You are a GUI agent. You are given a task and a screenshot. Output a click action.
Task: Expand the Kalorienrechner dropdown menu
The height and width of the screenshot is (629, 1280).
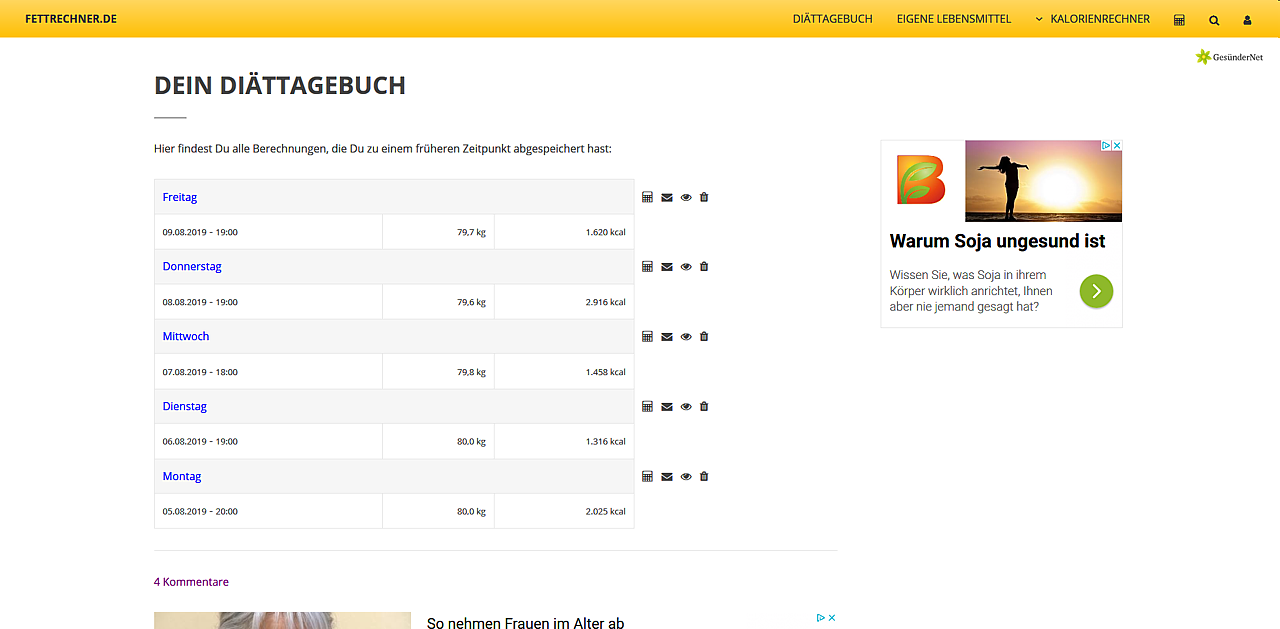tap(1092, 19)
